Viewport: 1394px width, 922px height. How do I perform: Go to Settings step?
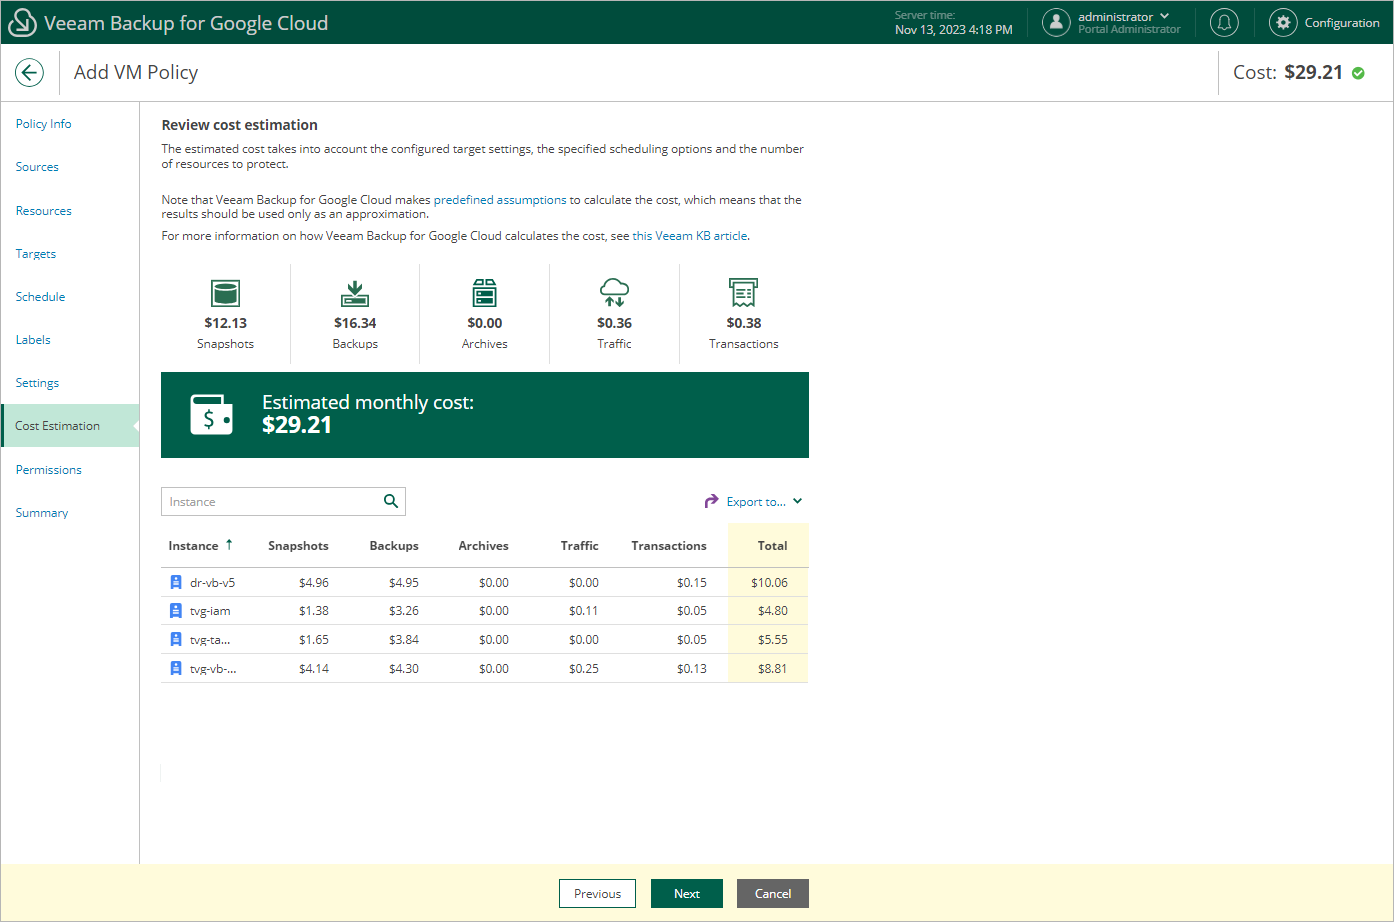(x=37, y=383)
